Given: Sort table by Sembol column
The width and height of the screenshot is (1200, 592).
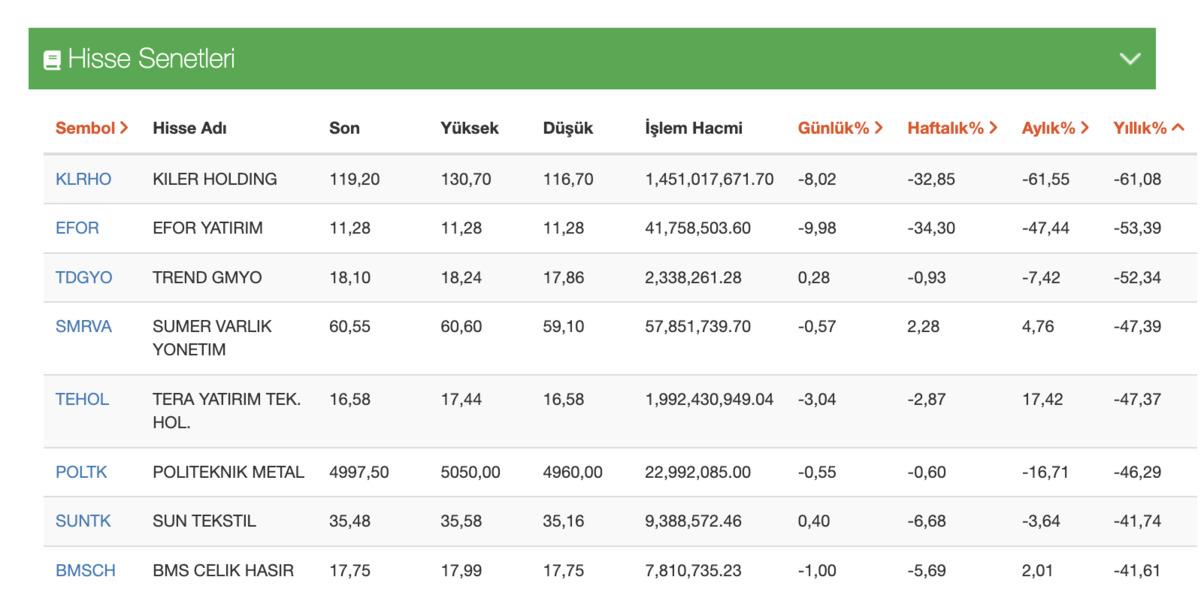Looking at the screenshot, I should coord(92,128).
